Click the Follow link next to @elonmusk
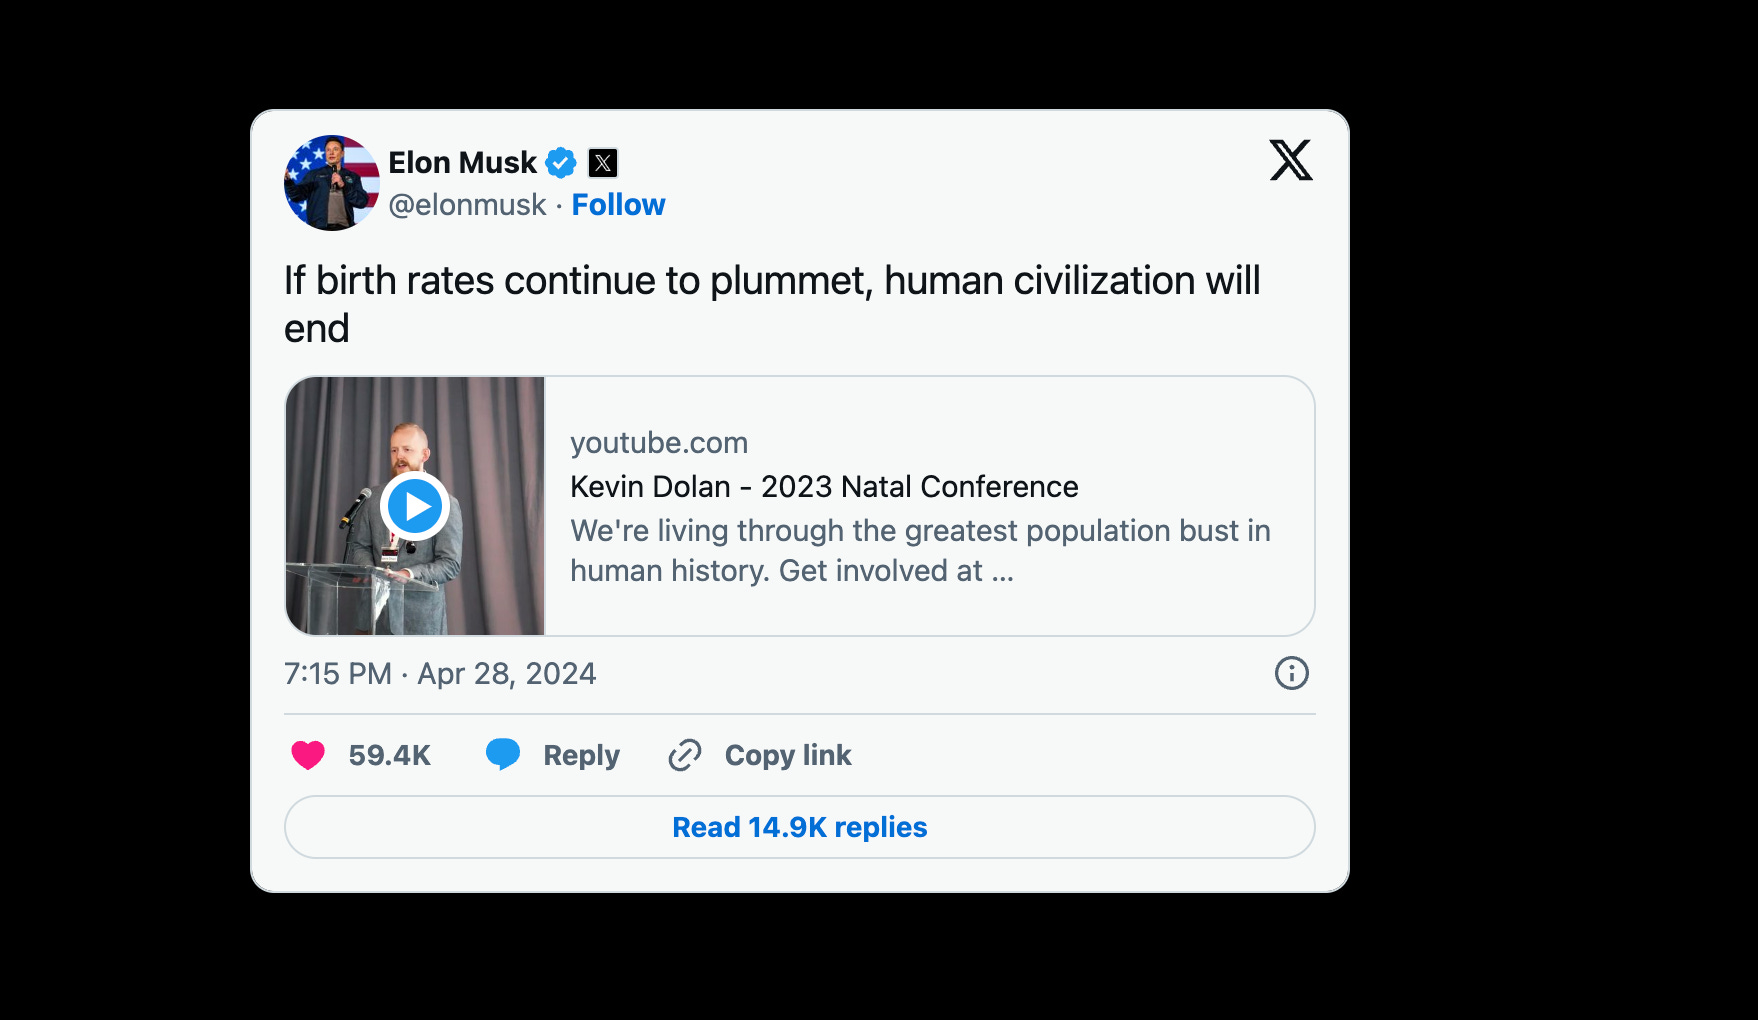 pyautogui.click(x=618, y=204)
